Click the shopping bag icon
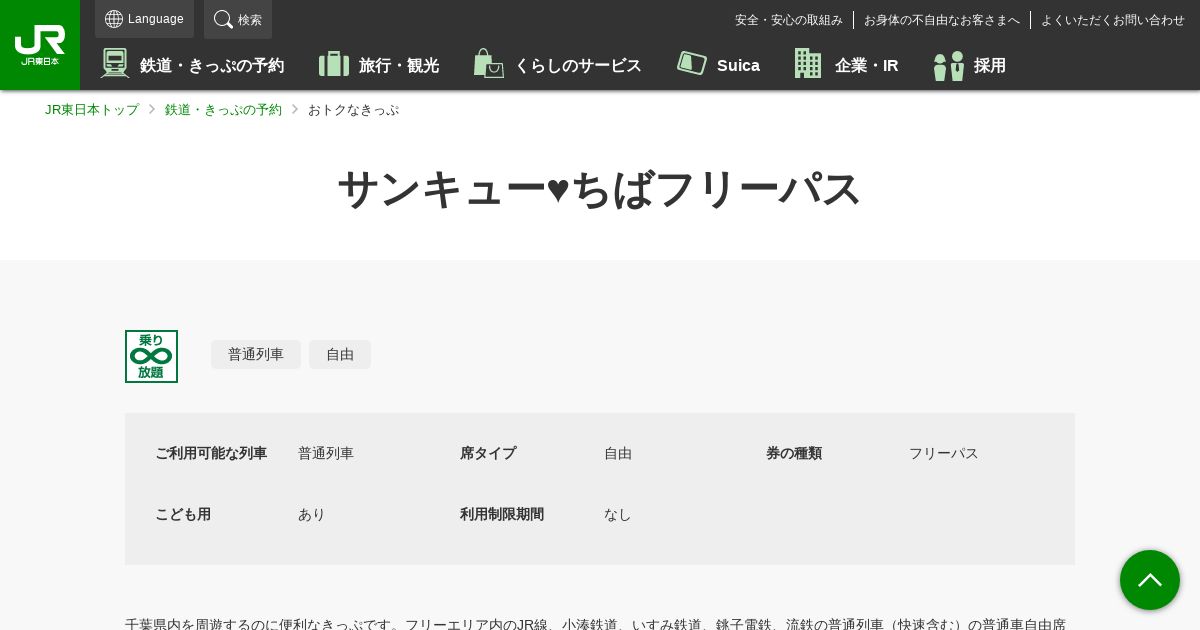1200x630 pixels. 488,63
